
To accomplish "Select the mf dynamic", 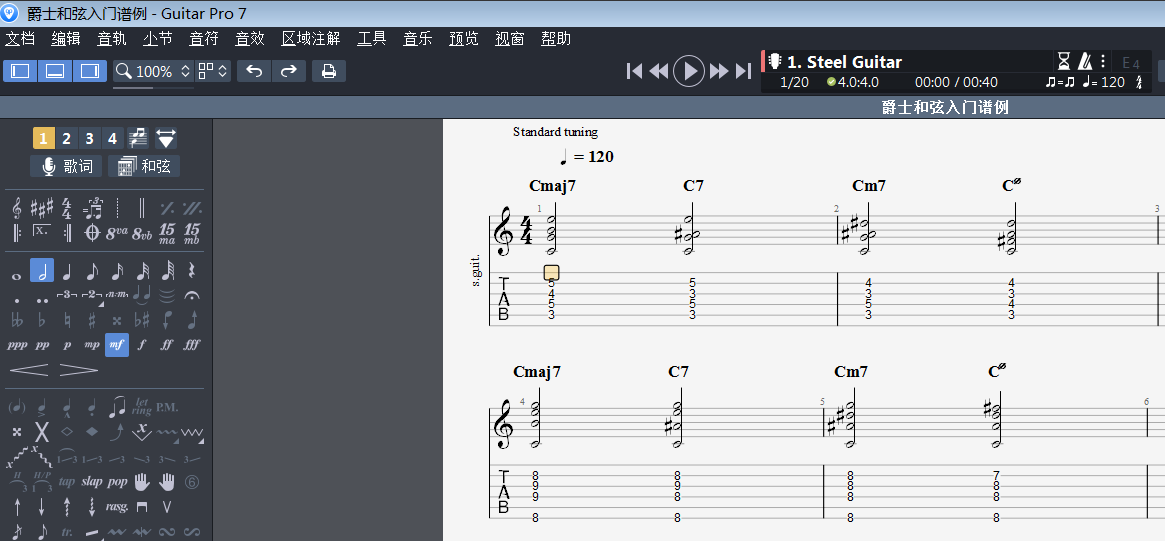I will pos(117,345).
